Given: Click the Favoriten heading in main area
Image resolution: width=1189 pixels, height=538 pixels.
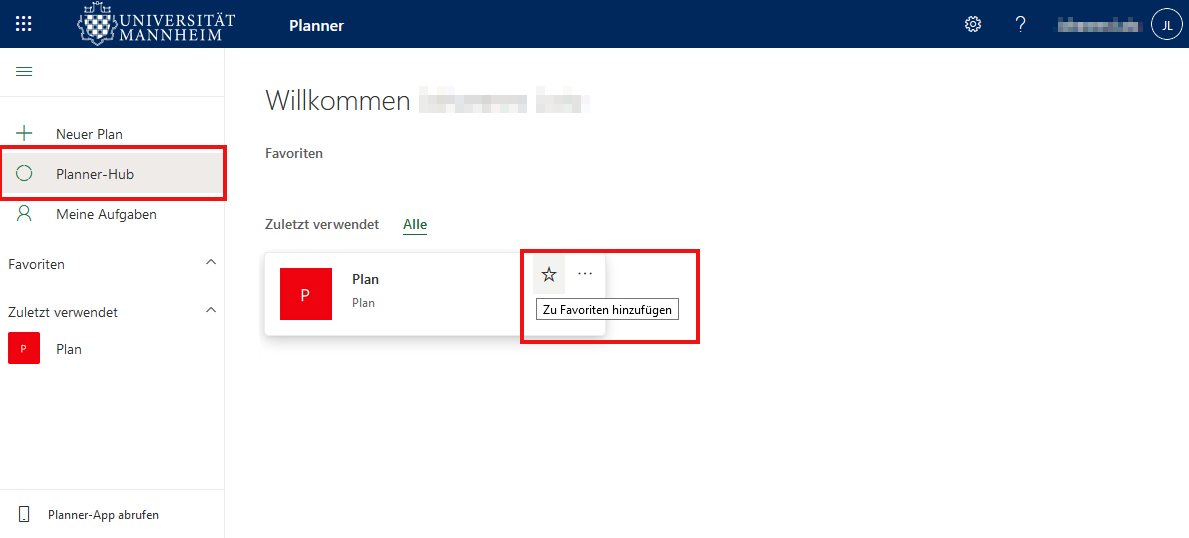Looking at the screenshot, I should [x=293, y=153].
